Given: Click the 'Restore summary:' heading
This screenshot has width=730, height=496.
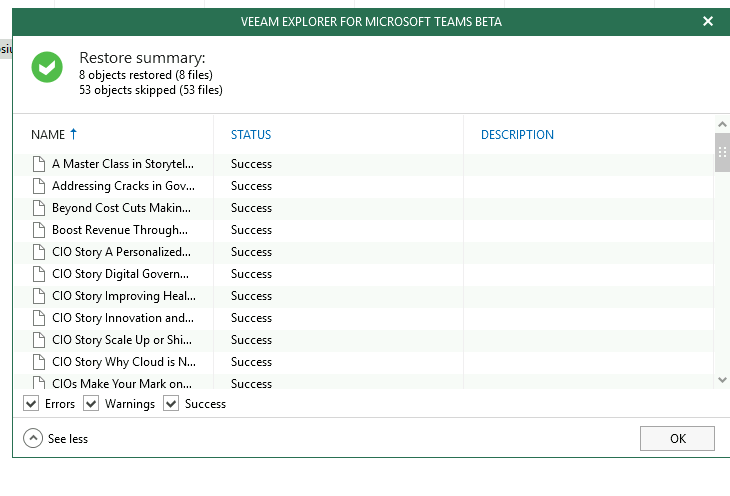Looking at the screenshot, I should 142,58.
